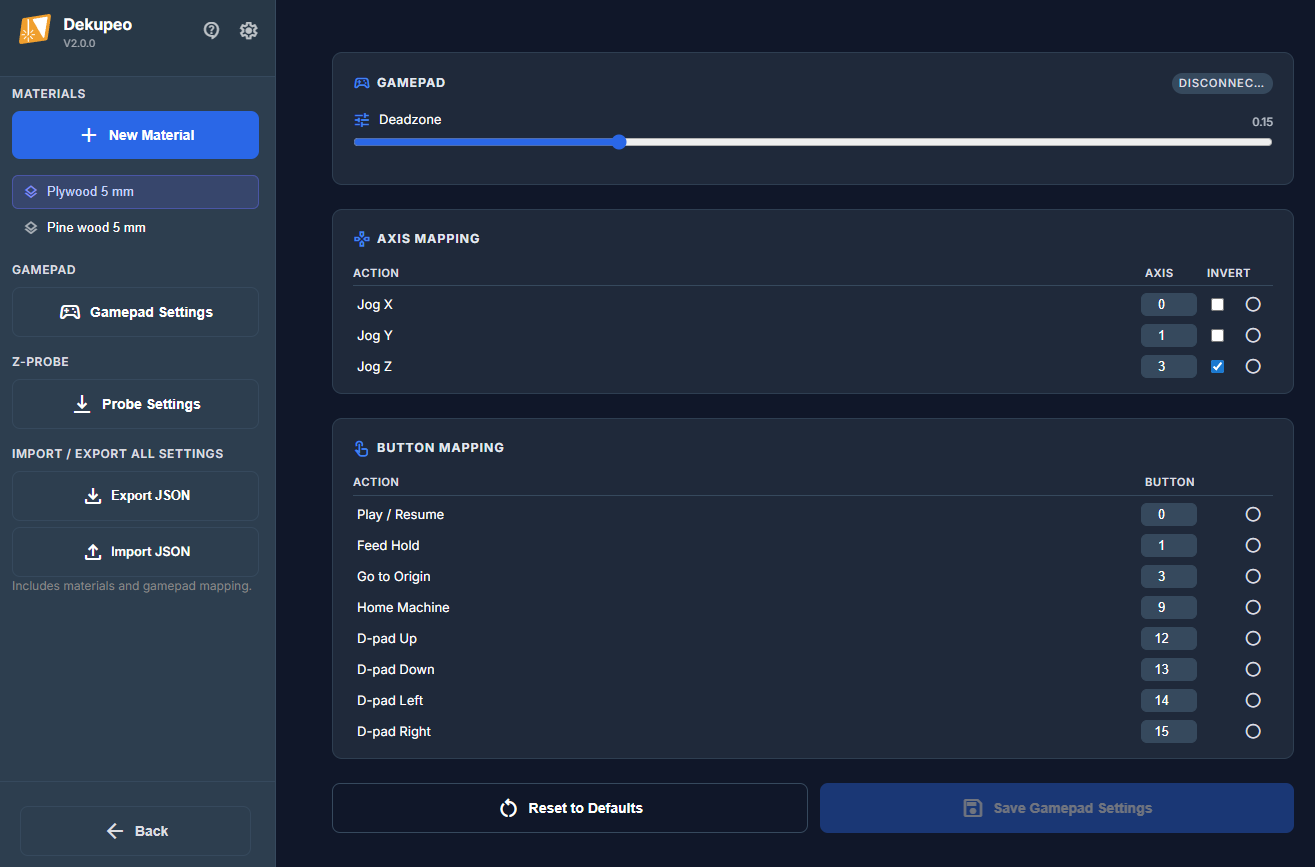Click the Probe Settings download arrow icon
1315x867 pixels.
(x=82, y=404)
